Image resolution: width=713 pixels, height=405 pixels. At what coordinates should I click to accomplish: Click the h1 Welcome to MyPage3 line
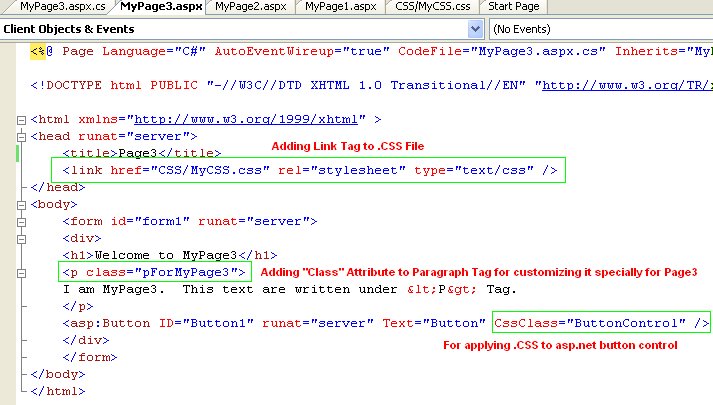[x=170, y=255]
